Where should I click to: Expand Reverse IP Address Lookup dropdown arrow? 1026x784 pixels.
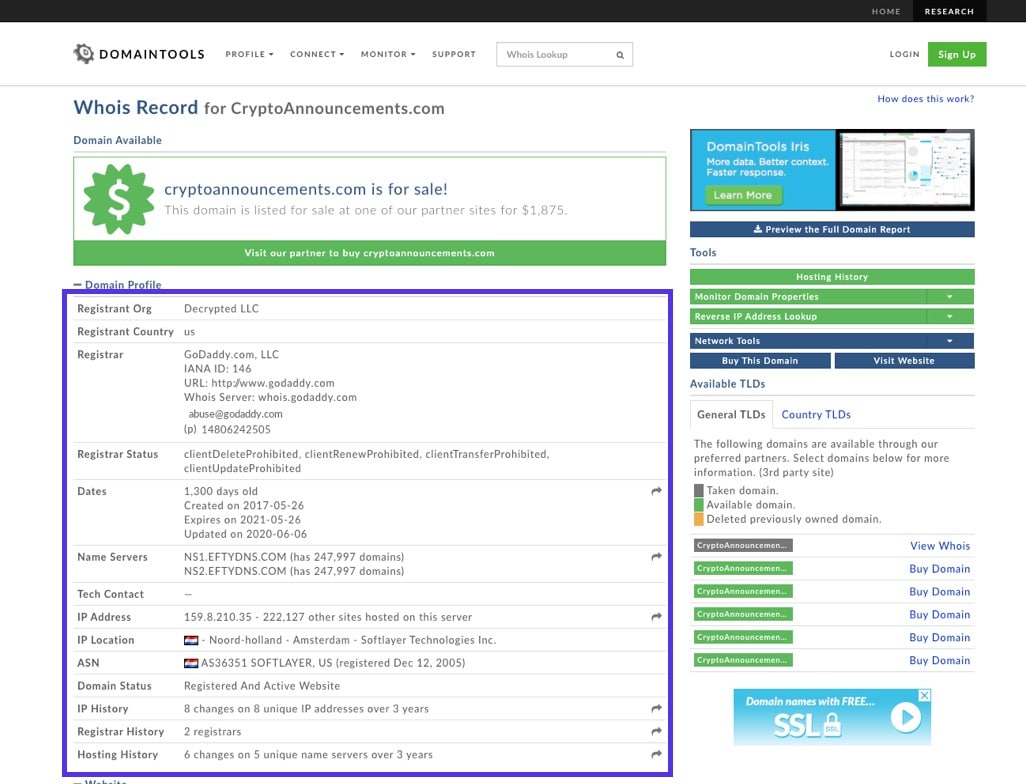pyautogui.click(x=950, y=317)
